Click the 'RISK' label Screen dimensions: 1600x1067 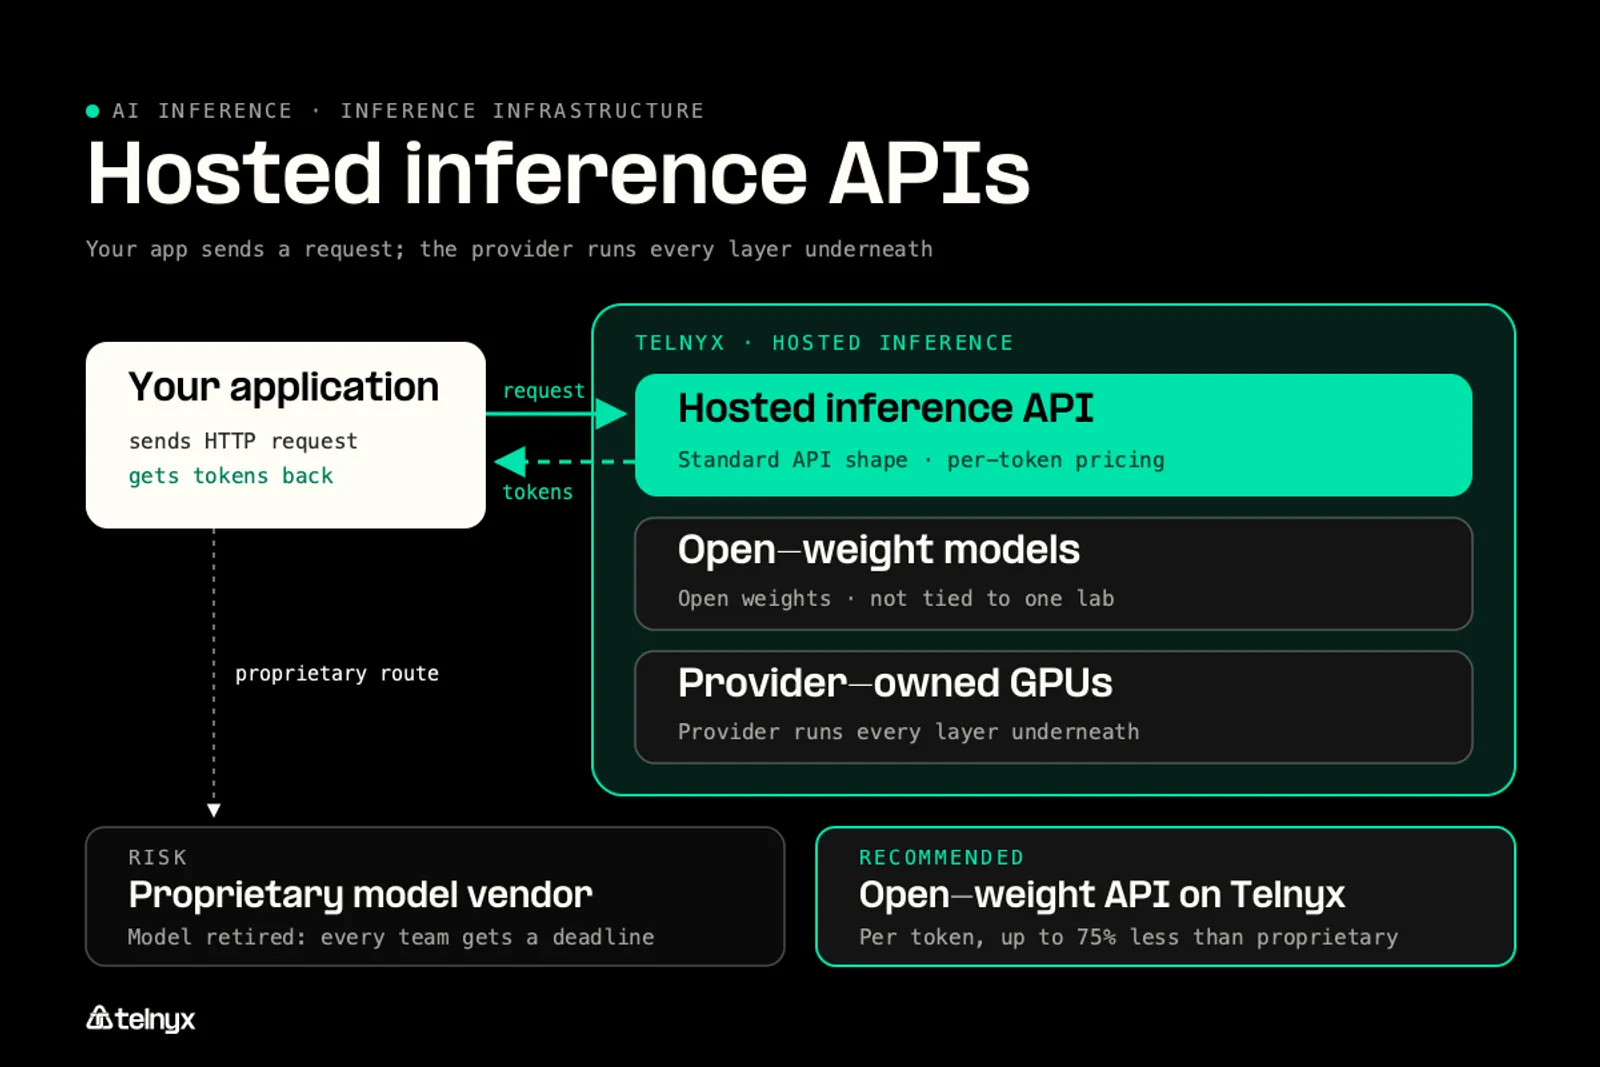[158, 857]
